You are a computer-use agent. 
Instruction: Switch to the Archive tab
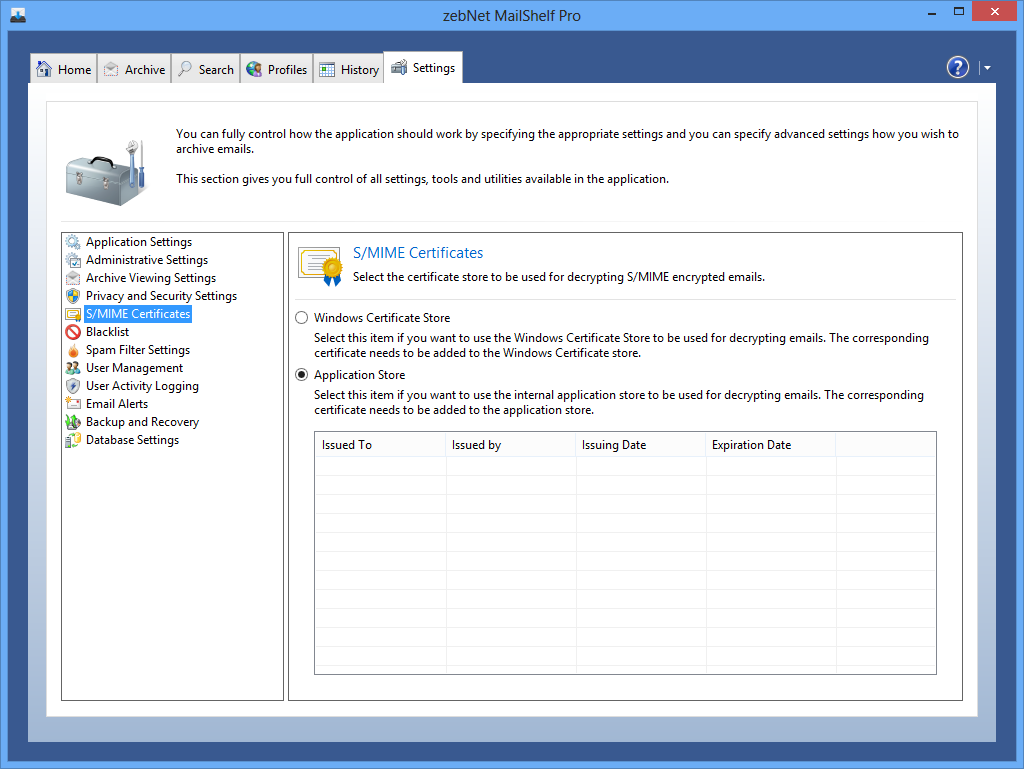tap(134, 69)
